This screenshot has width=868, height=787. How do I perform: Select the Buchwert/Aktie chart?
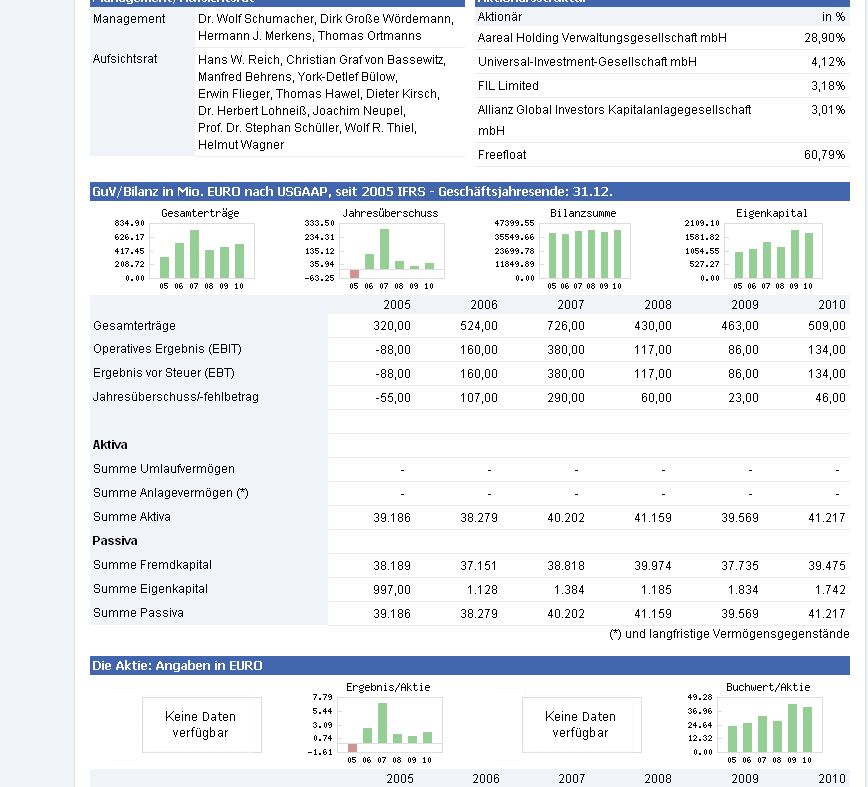(755, 723)
